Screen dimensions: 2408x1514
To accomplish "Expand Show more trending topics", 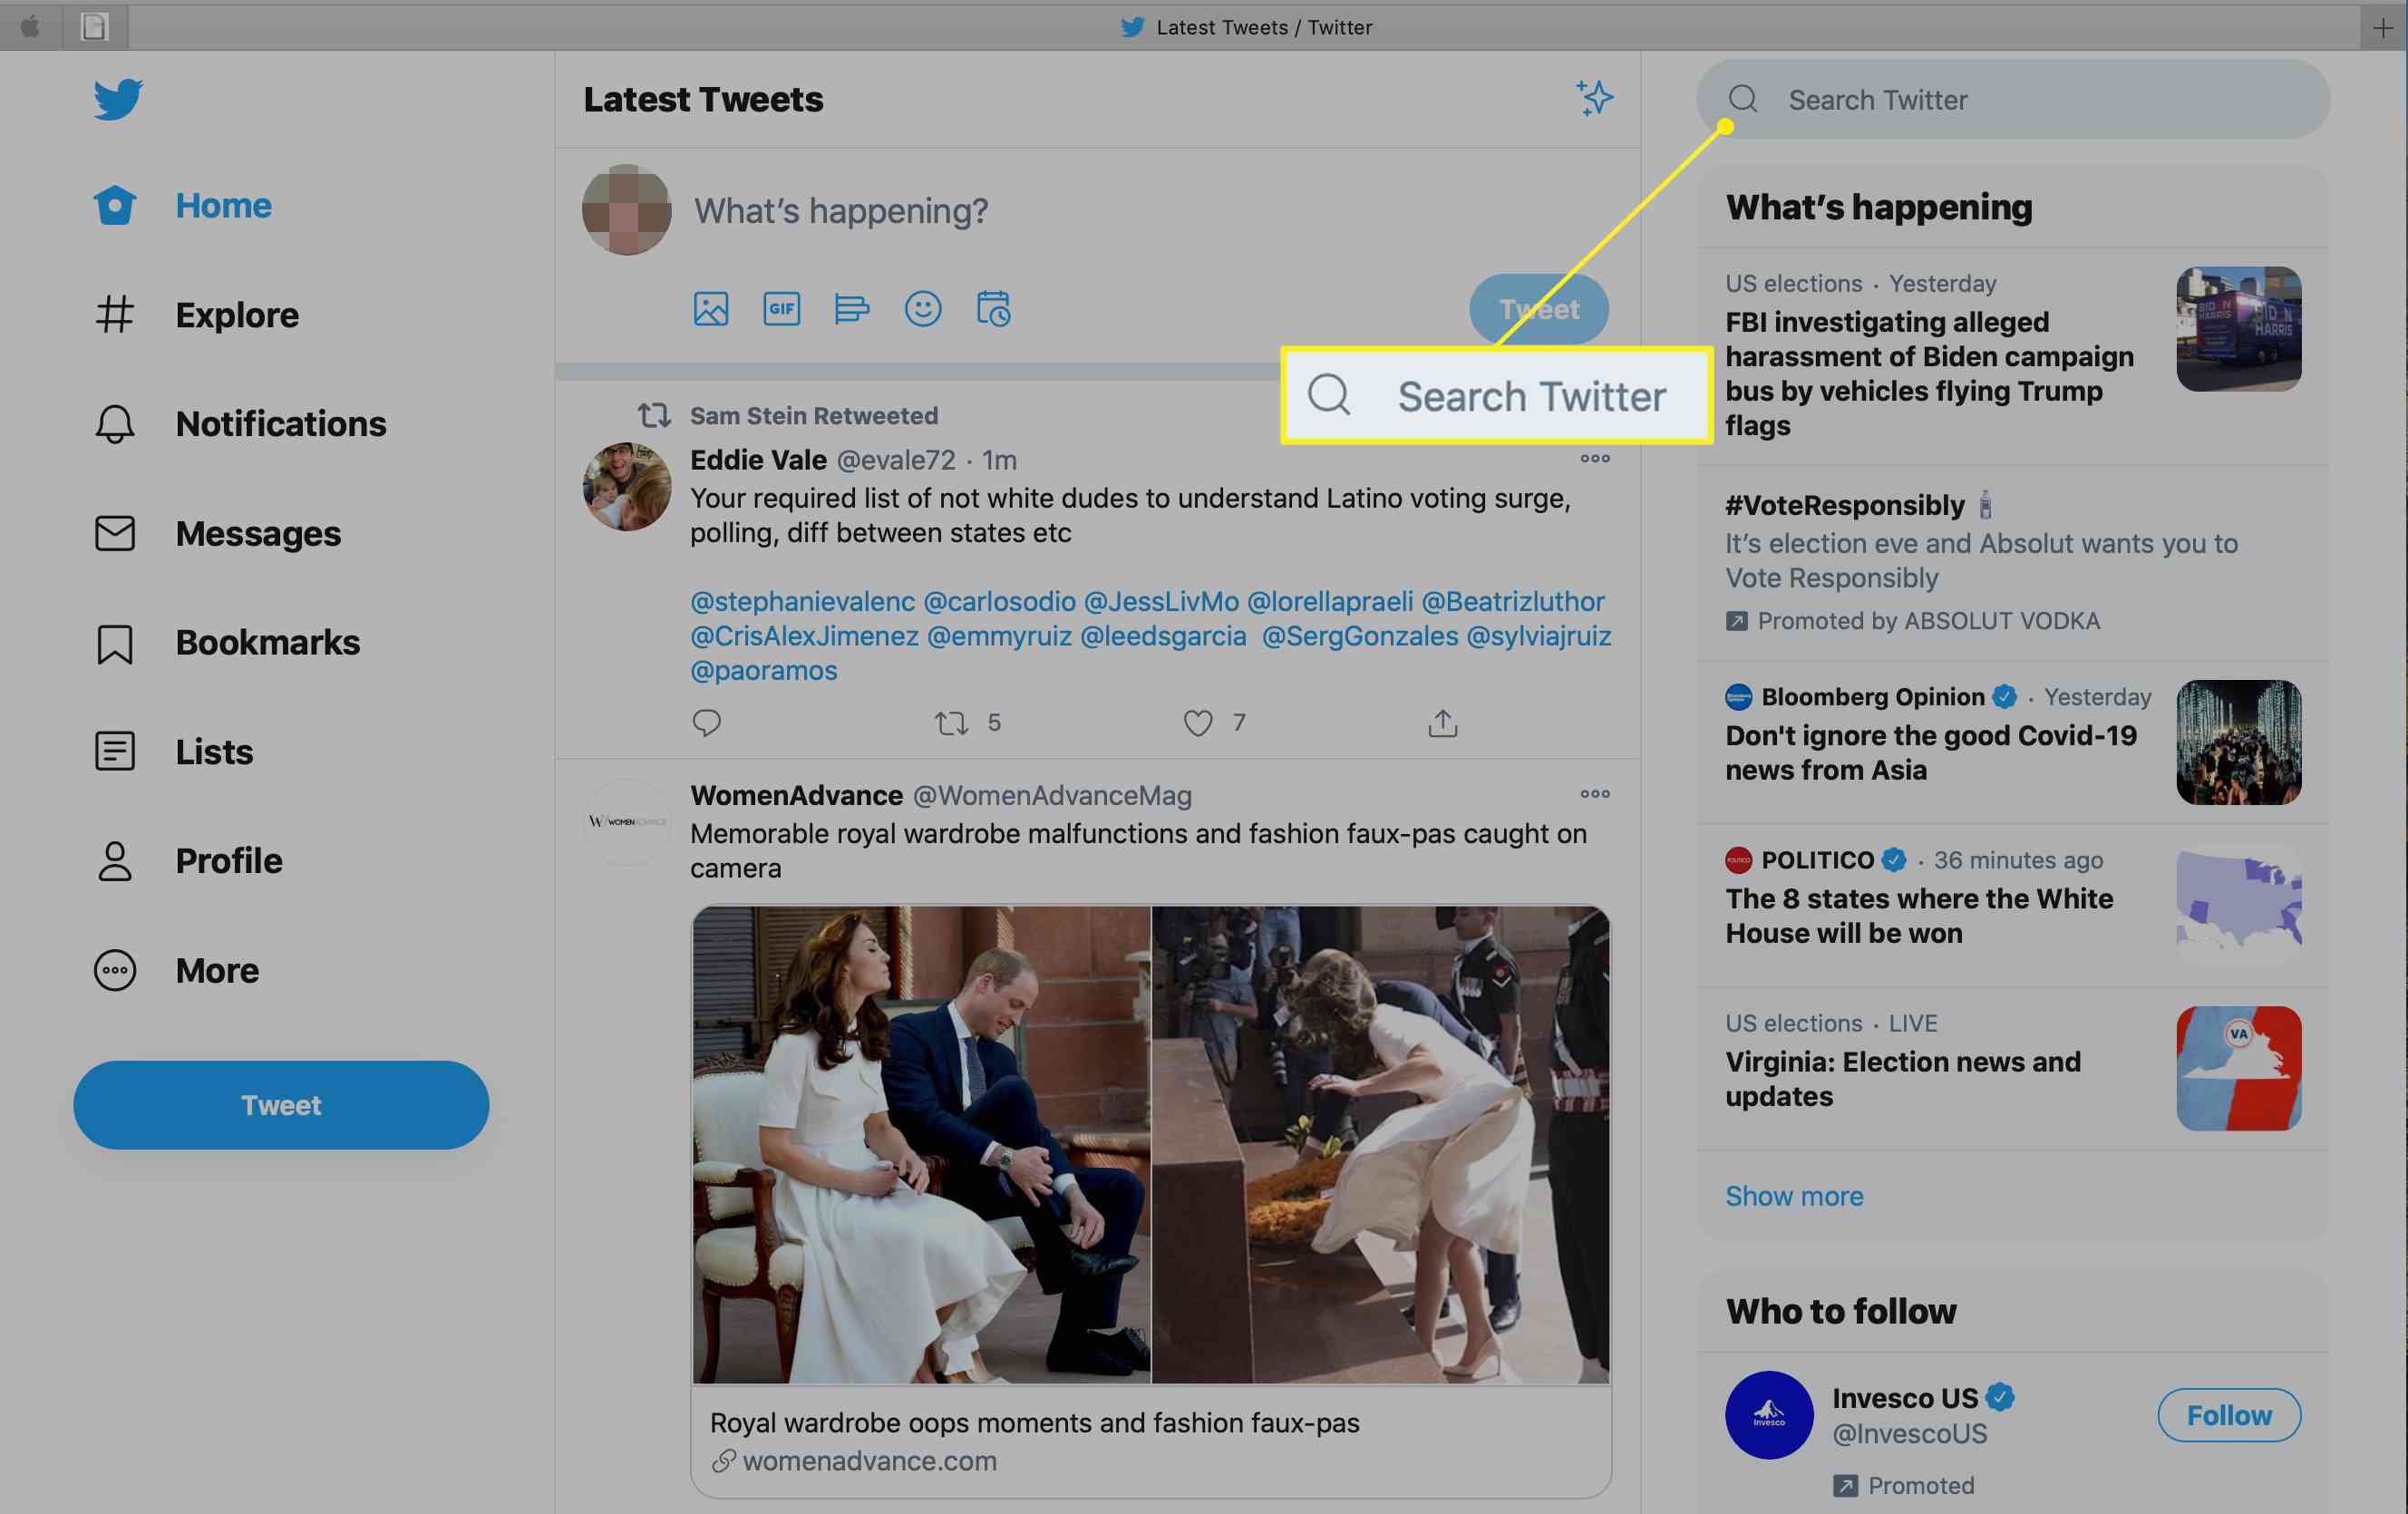I will [1792, 1197].
